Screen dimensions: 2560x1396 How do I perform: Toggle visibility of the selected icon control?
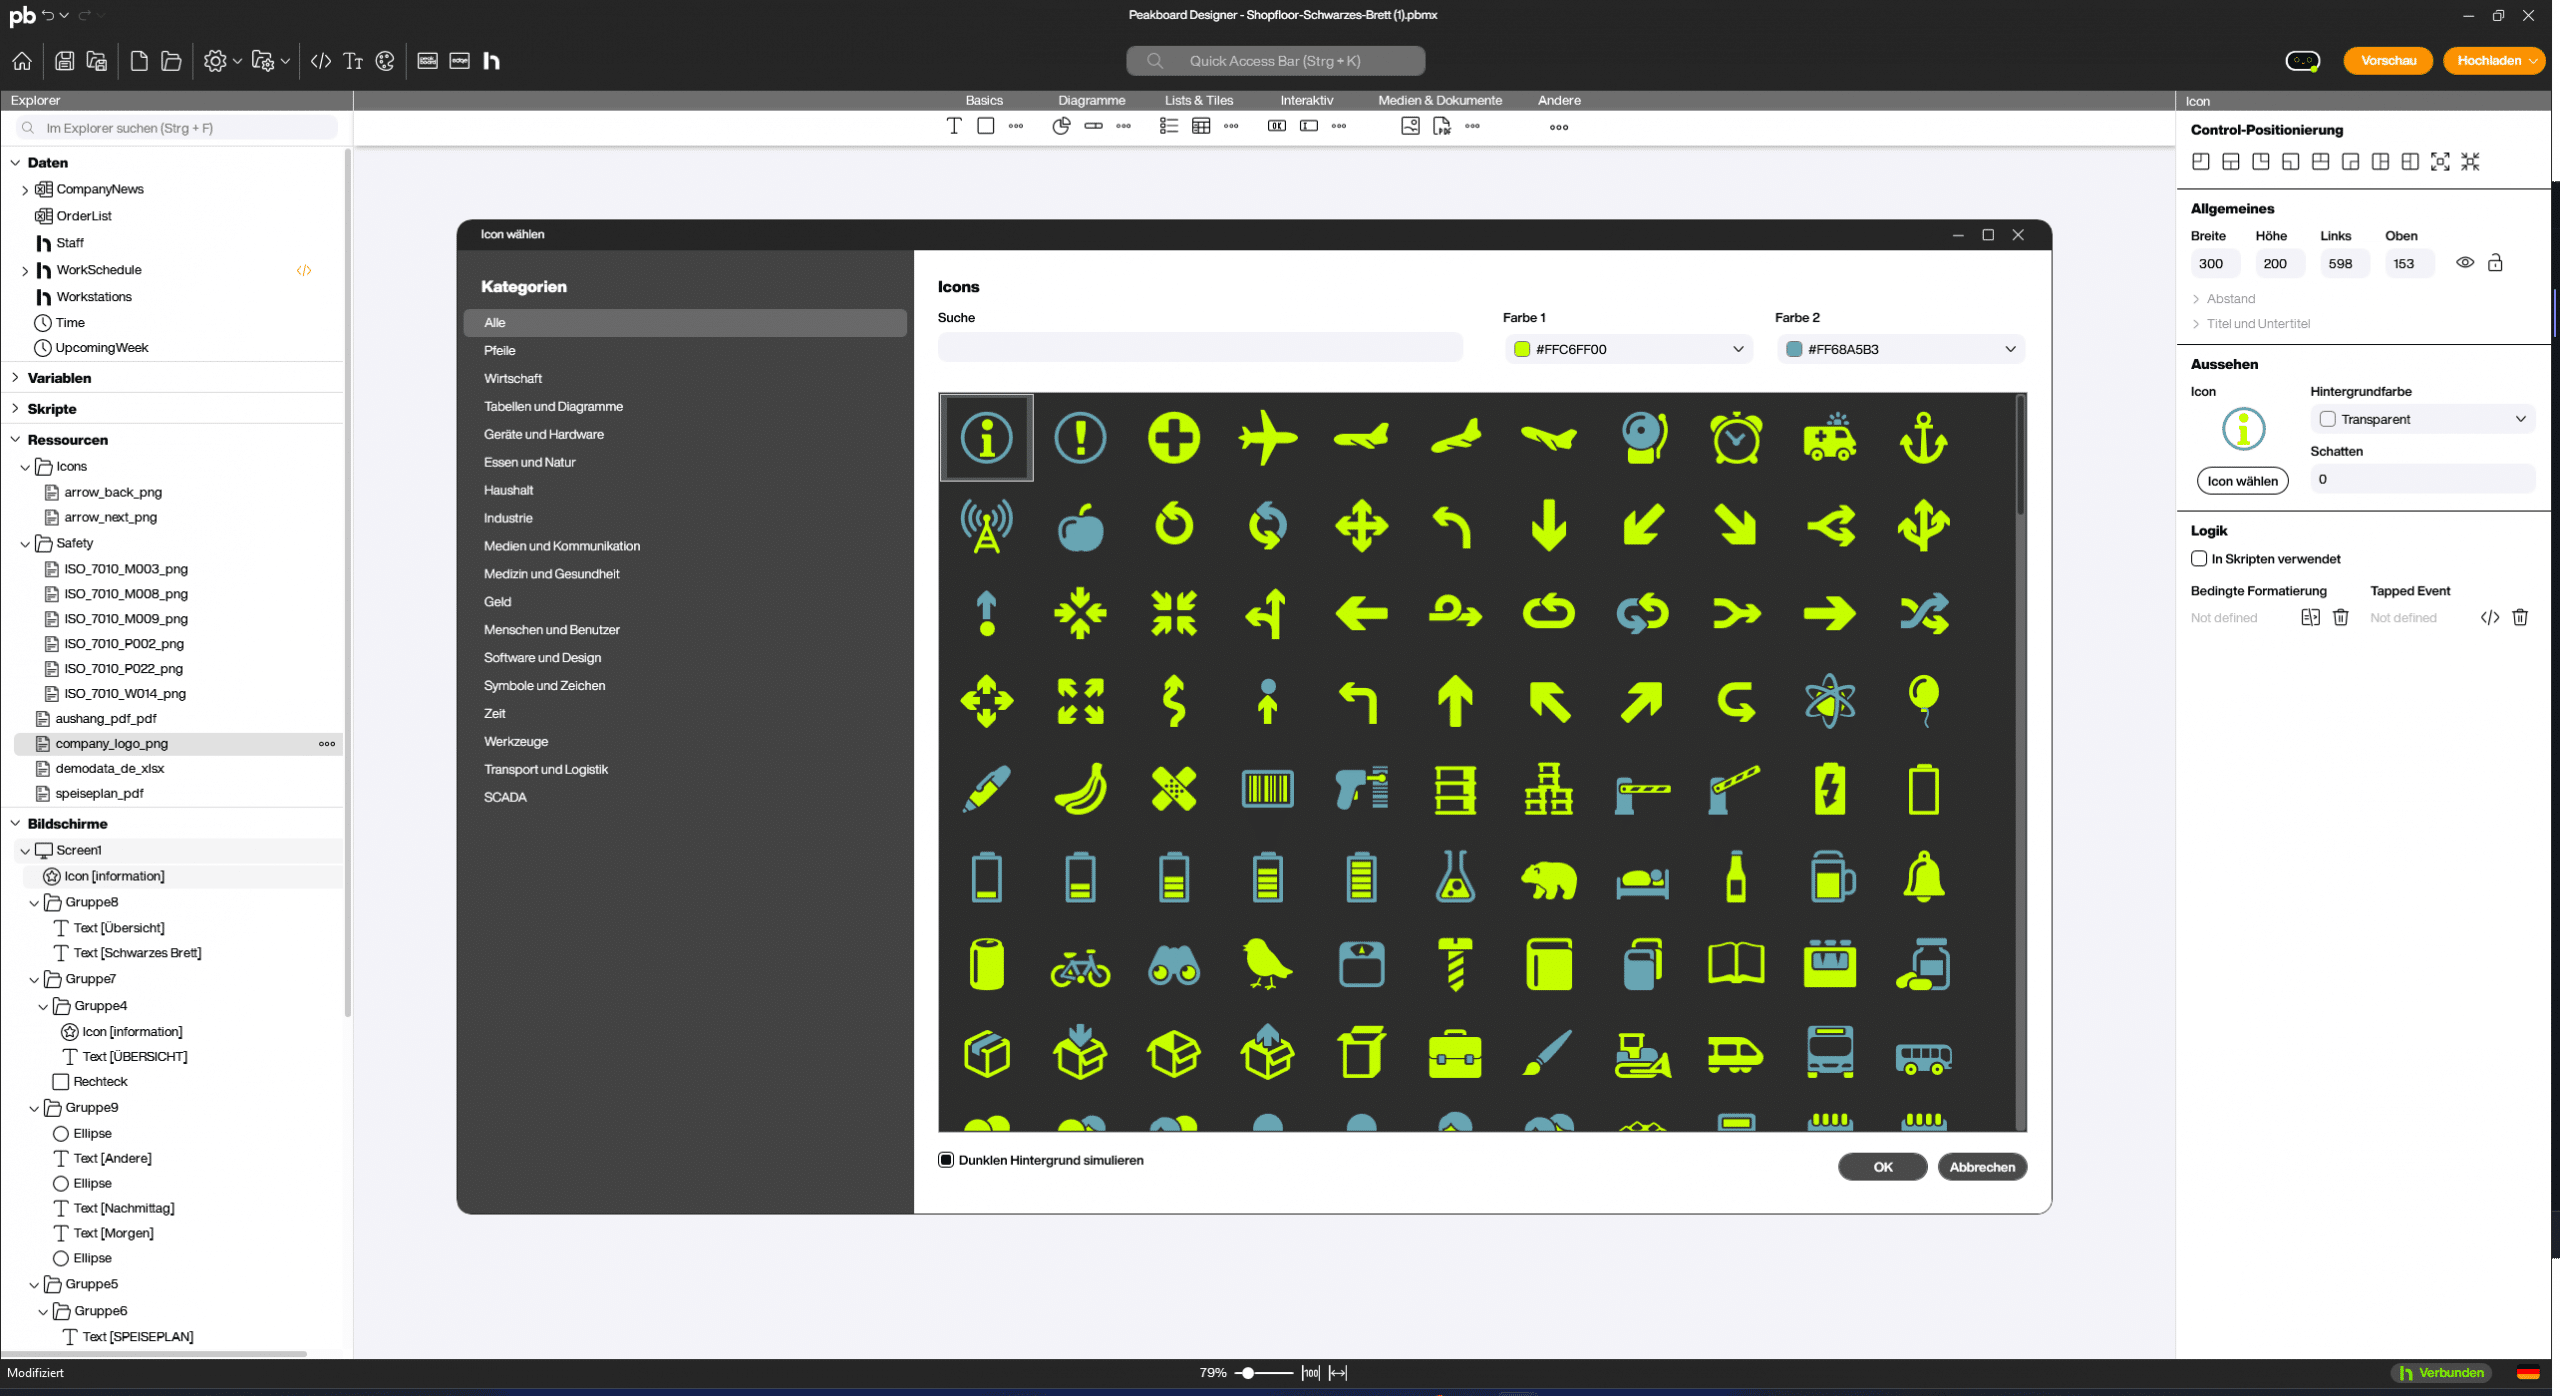click(x=2465, y=262)
